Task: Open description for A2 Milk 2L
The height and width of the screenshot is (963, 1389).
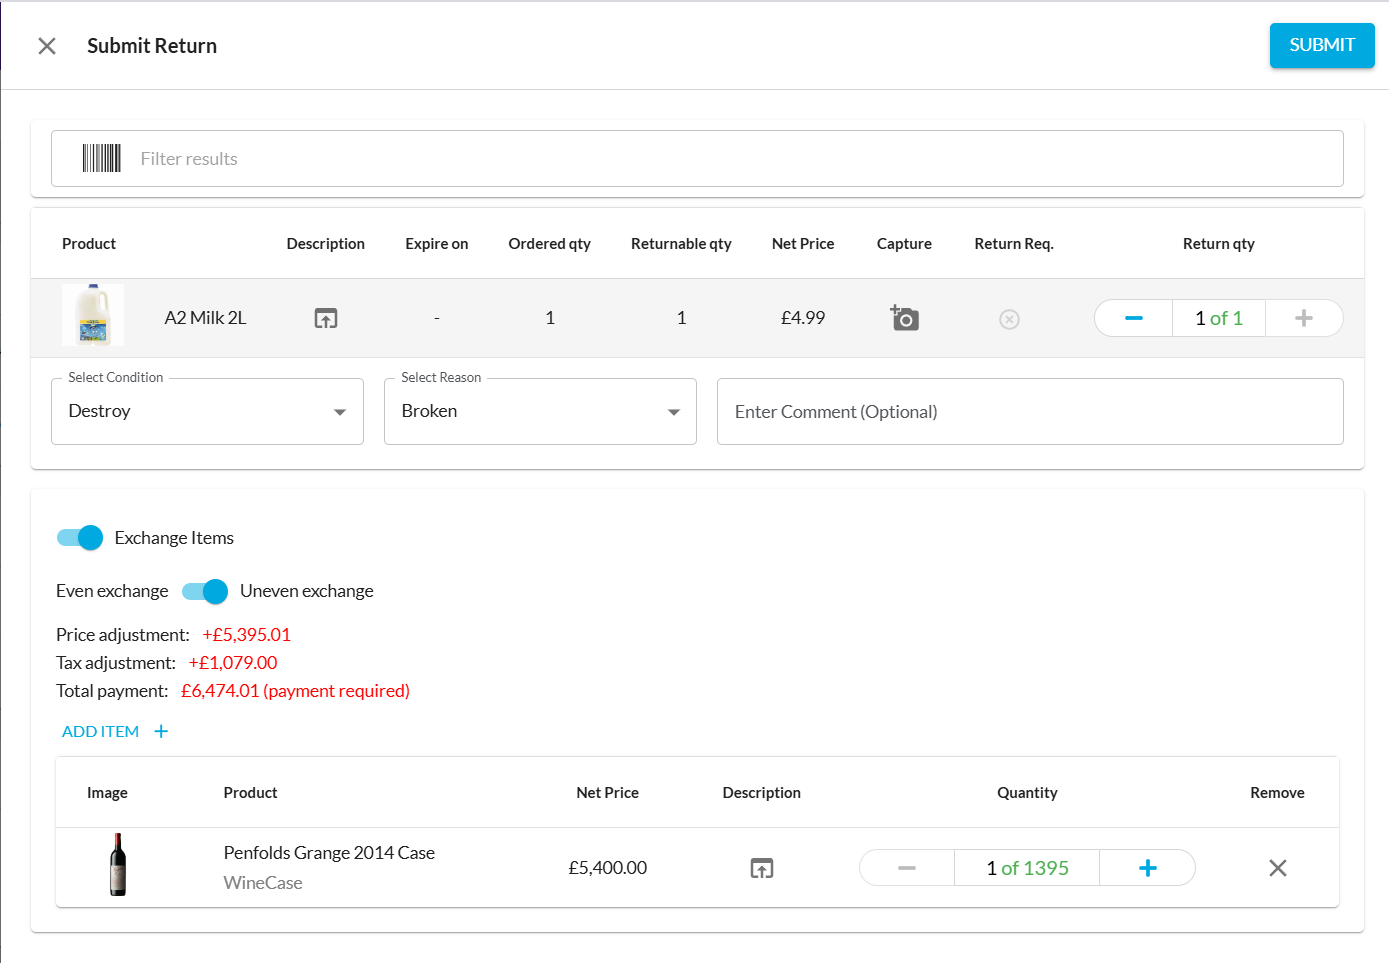Action: (326, 318)
